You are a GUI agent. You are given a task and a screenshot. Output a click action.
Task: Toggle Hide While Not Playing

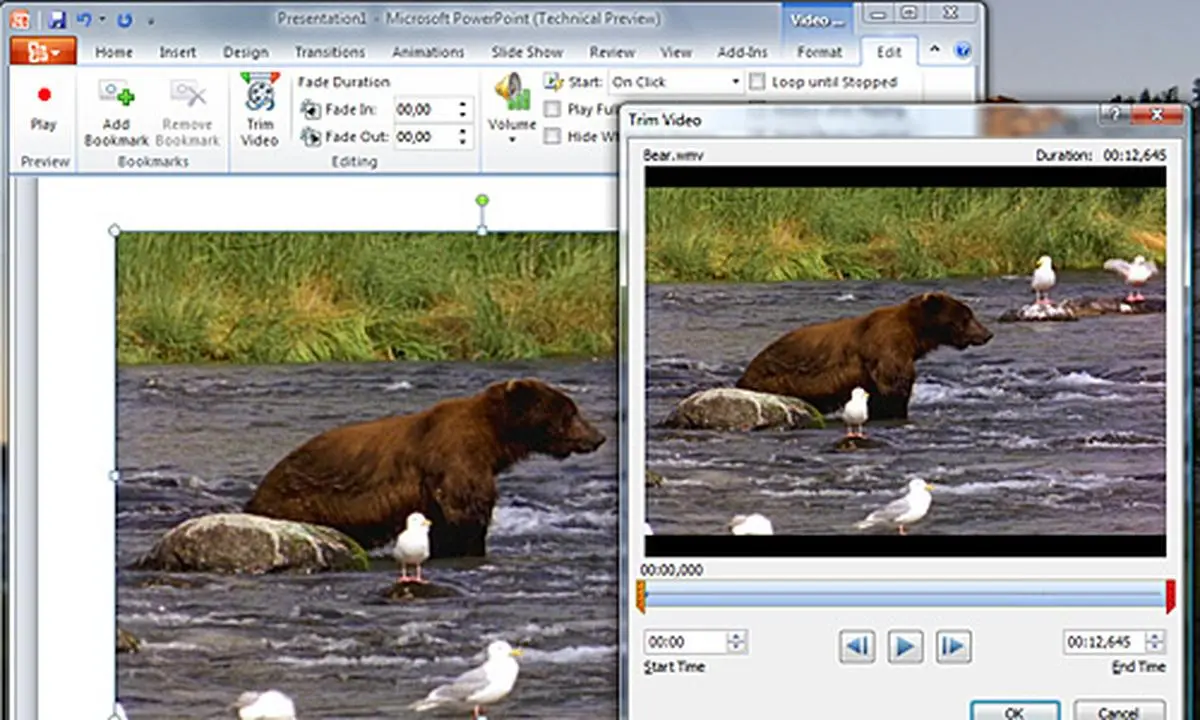[x=553, y=136]
